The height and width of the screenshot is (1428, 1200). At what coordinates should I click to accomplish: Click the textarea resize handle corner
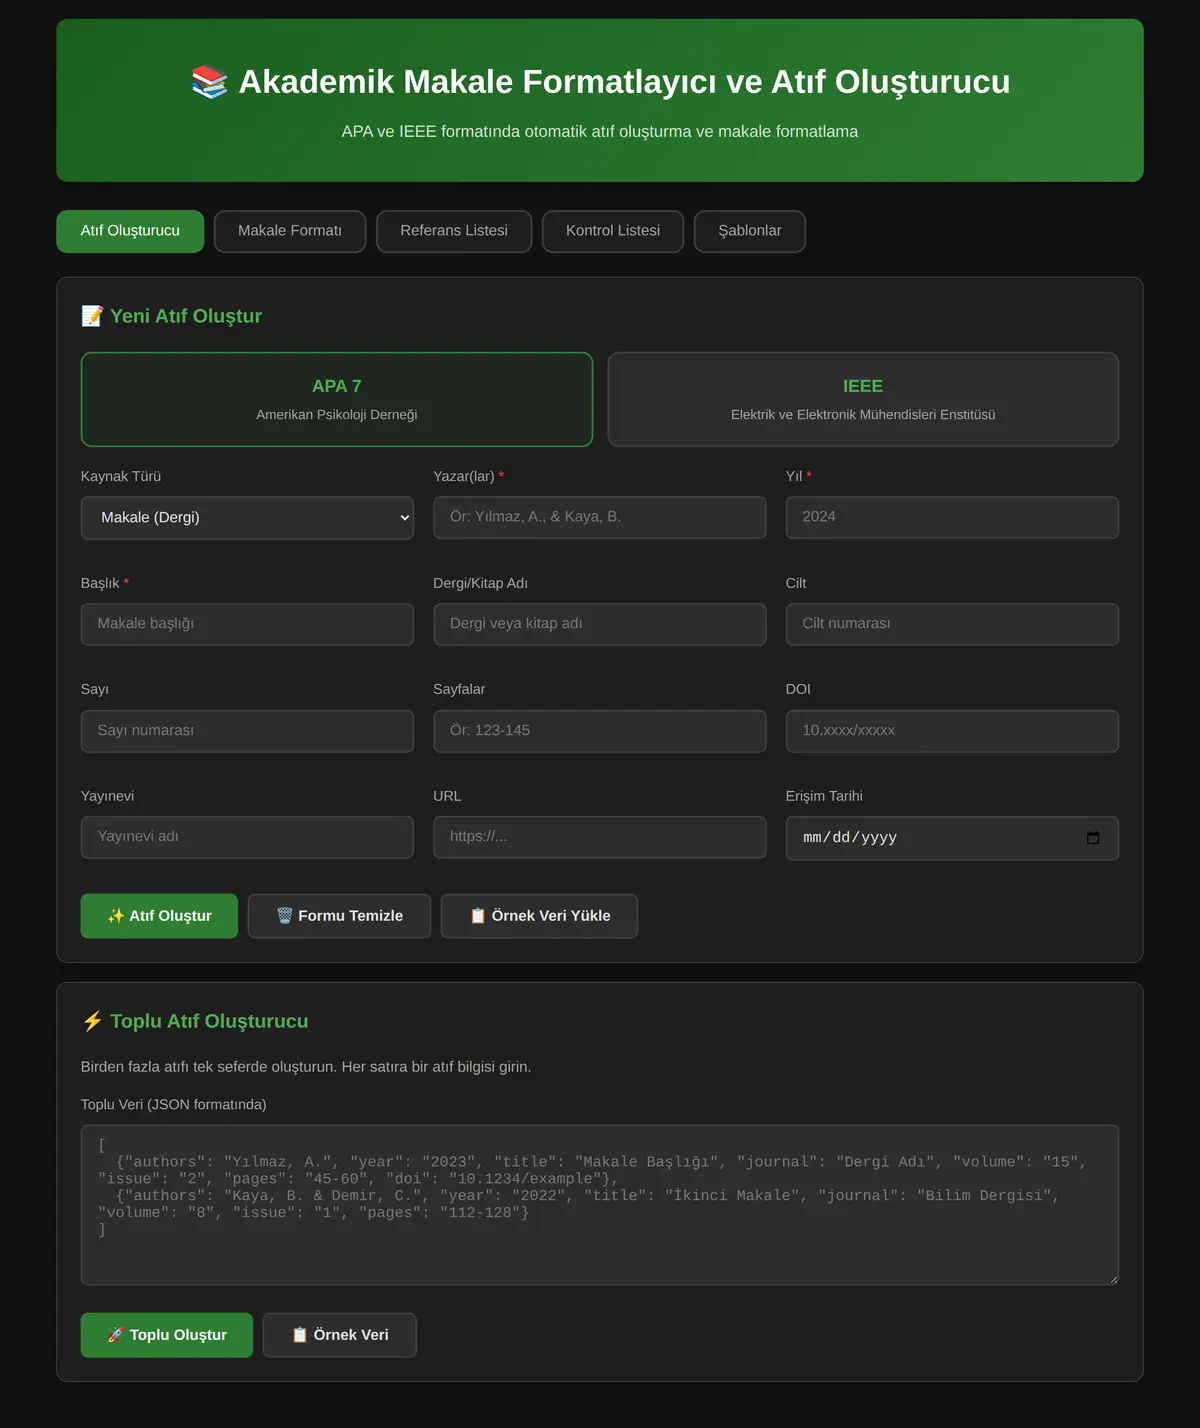[x=1112, y=1278]
